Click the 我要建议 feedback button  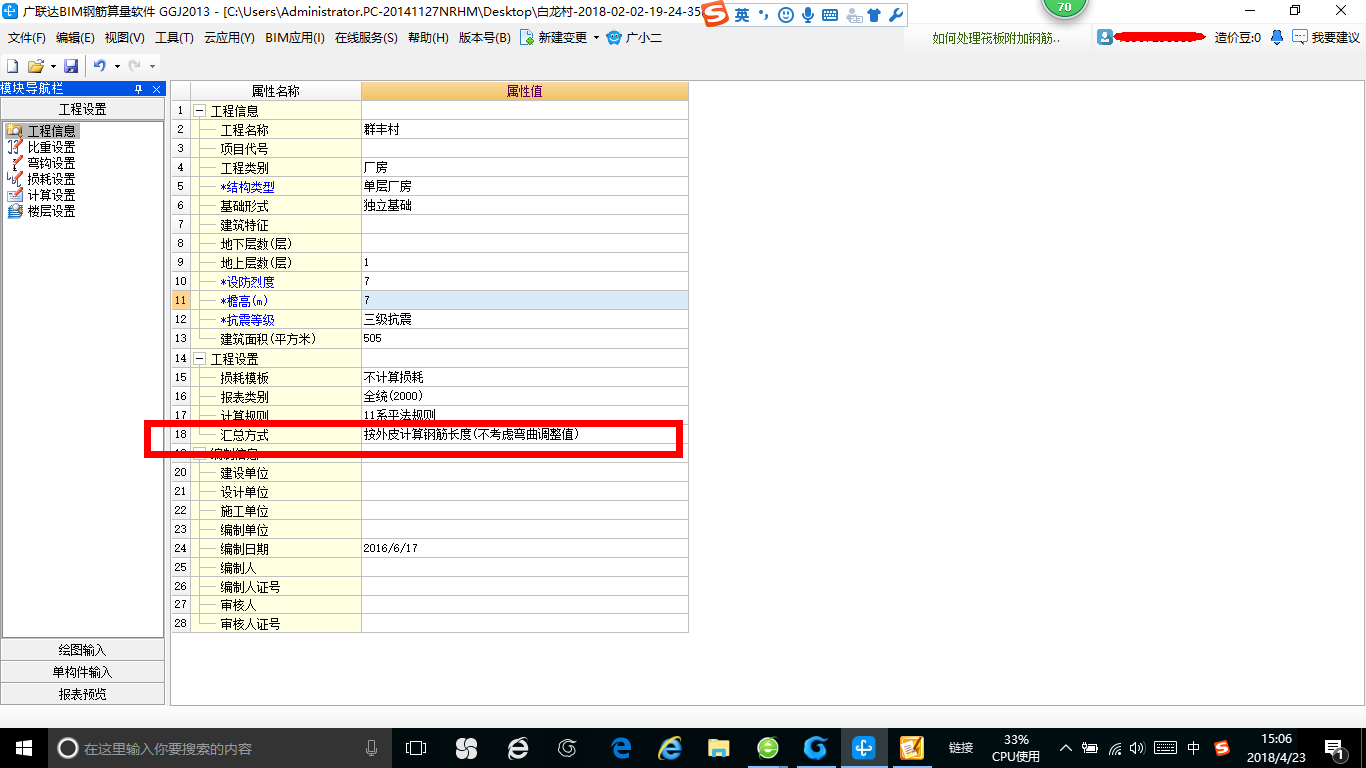(x=1326, y=37)
